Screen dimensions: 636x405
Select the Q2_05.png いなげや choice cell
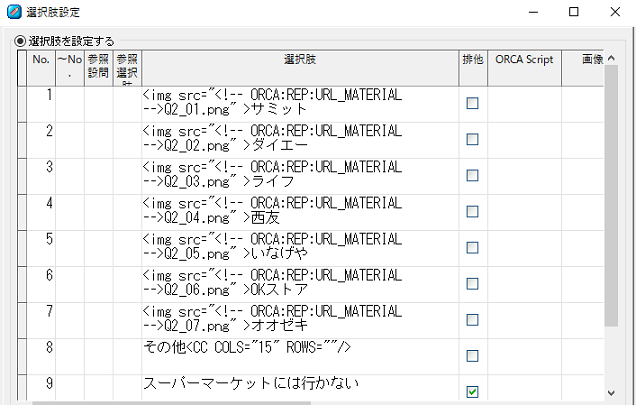pyautogui.click(x=300, y=249)
